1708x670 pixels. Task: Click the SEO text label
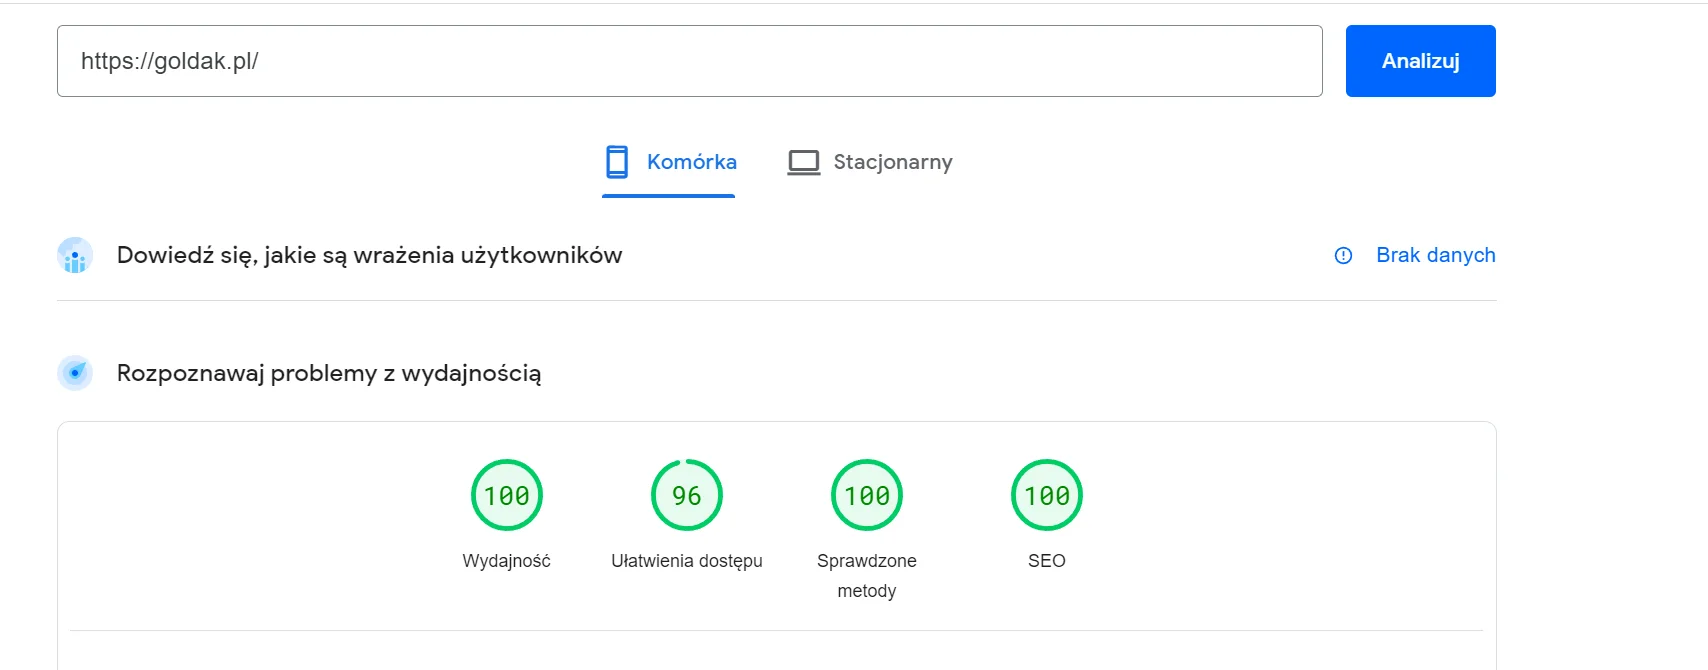click(1047, 561)
